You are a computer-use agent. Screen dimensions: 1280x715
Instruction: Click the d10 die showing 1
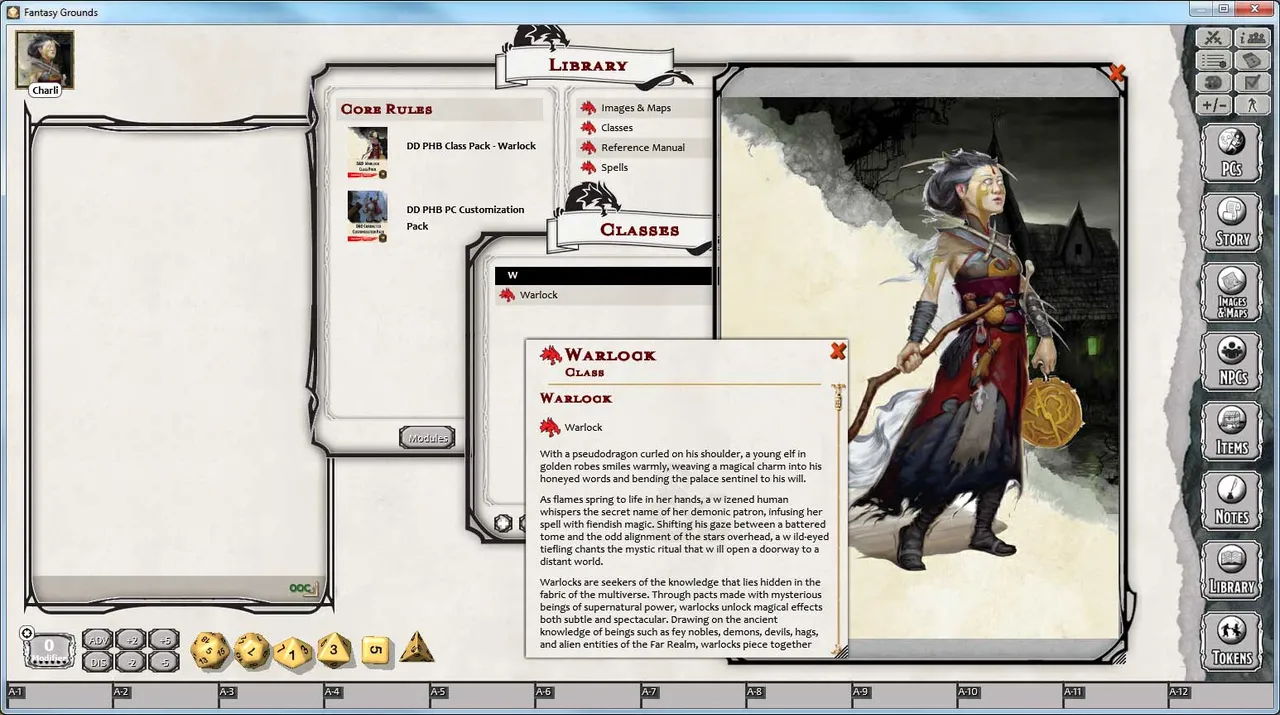pos(293,653)
